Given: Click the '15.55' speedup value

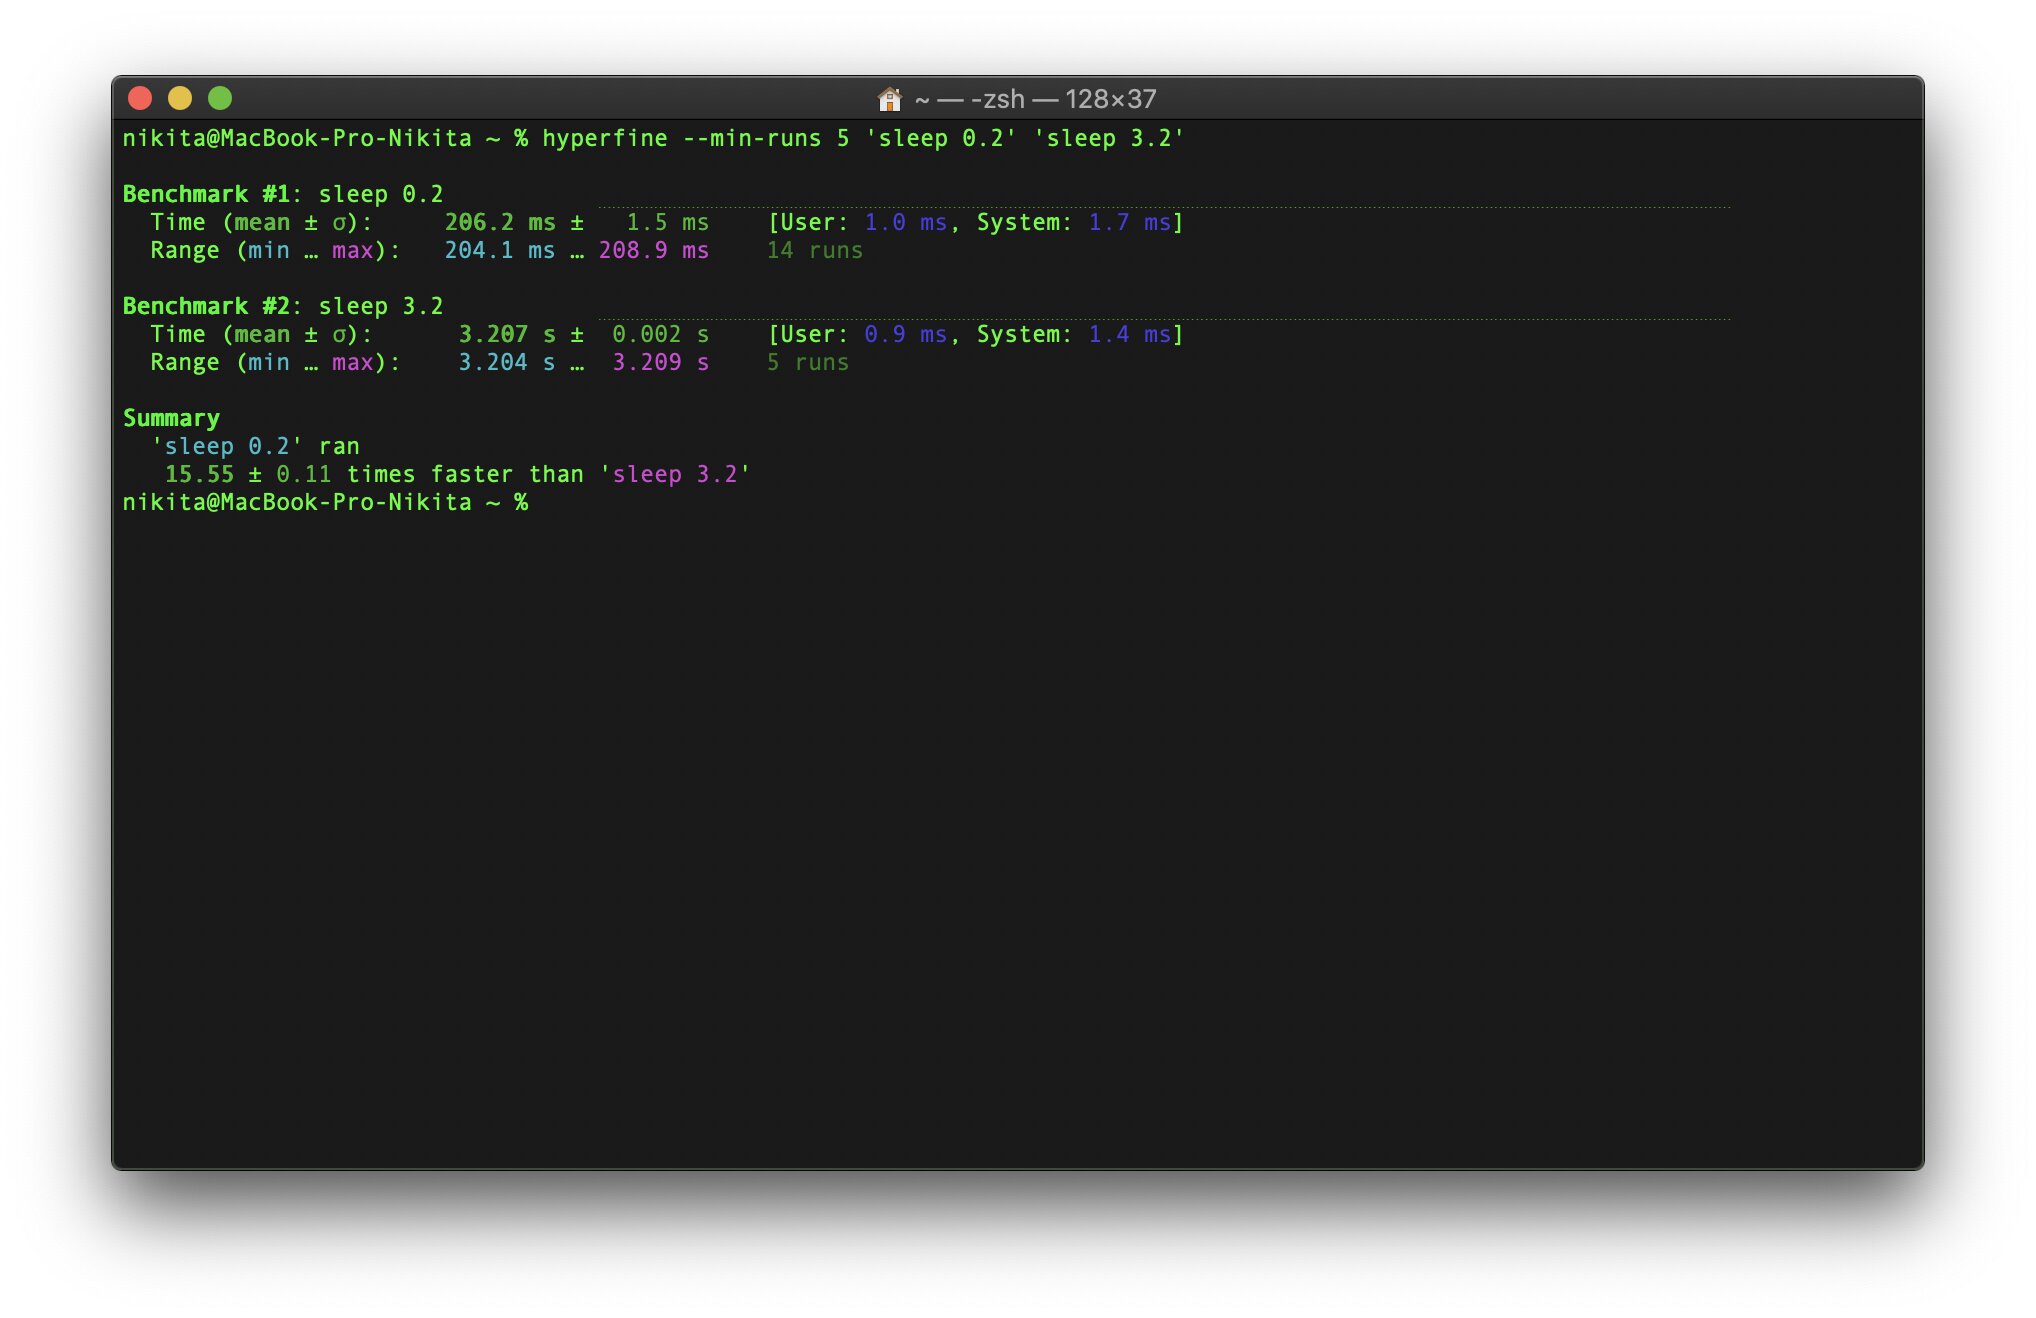Looking at the screenshot, I should click(199, 474).
